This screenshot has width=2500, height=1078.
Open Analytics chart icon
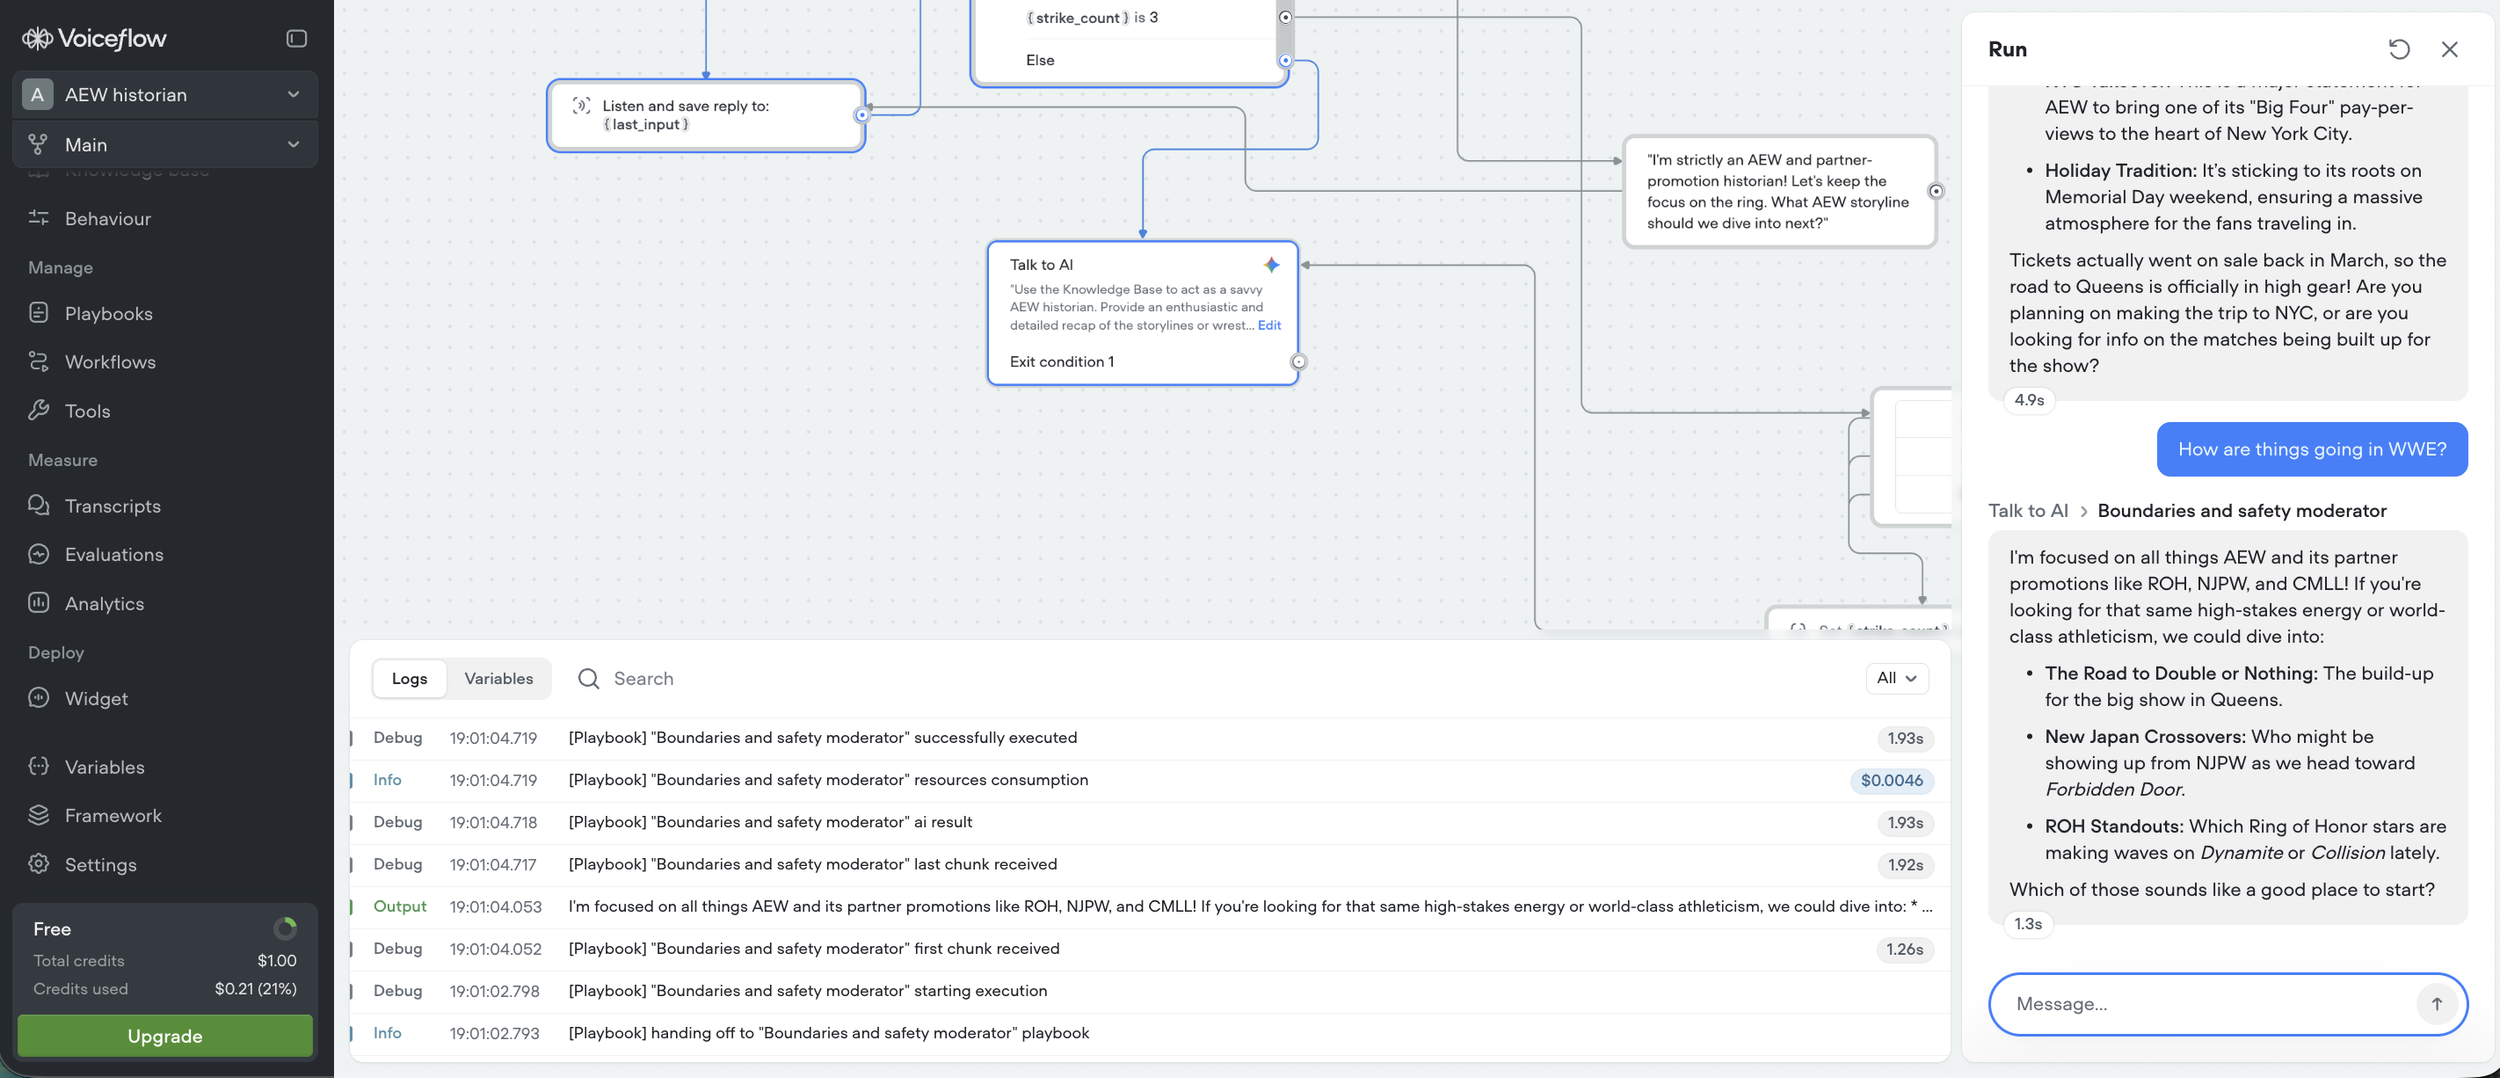(x=39, y=603)
